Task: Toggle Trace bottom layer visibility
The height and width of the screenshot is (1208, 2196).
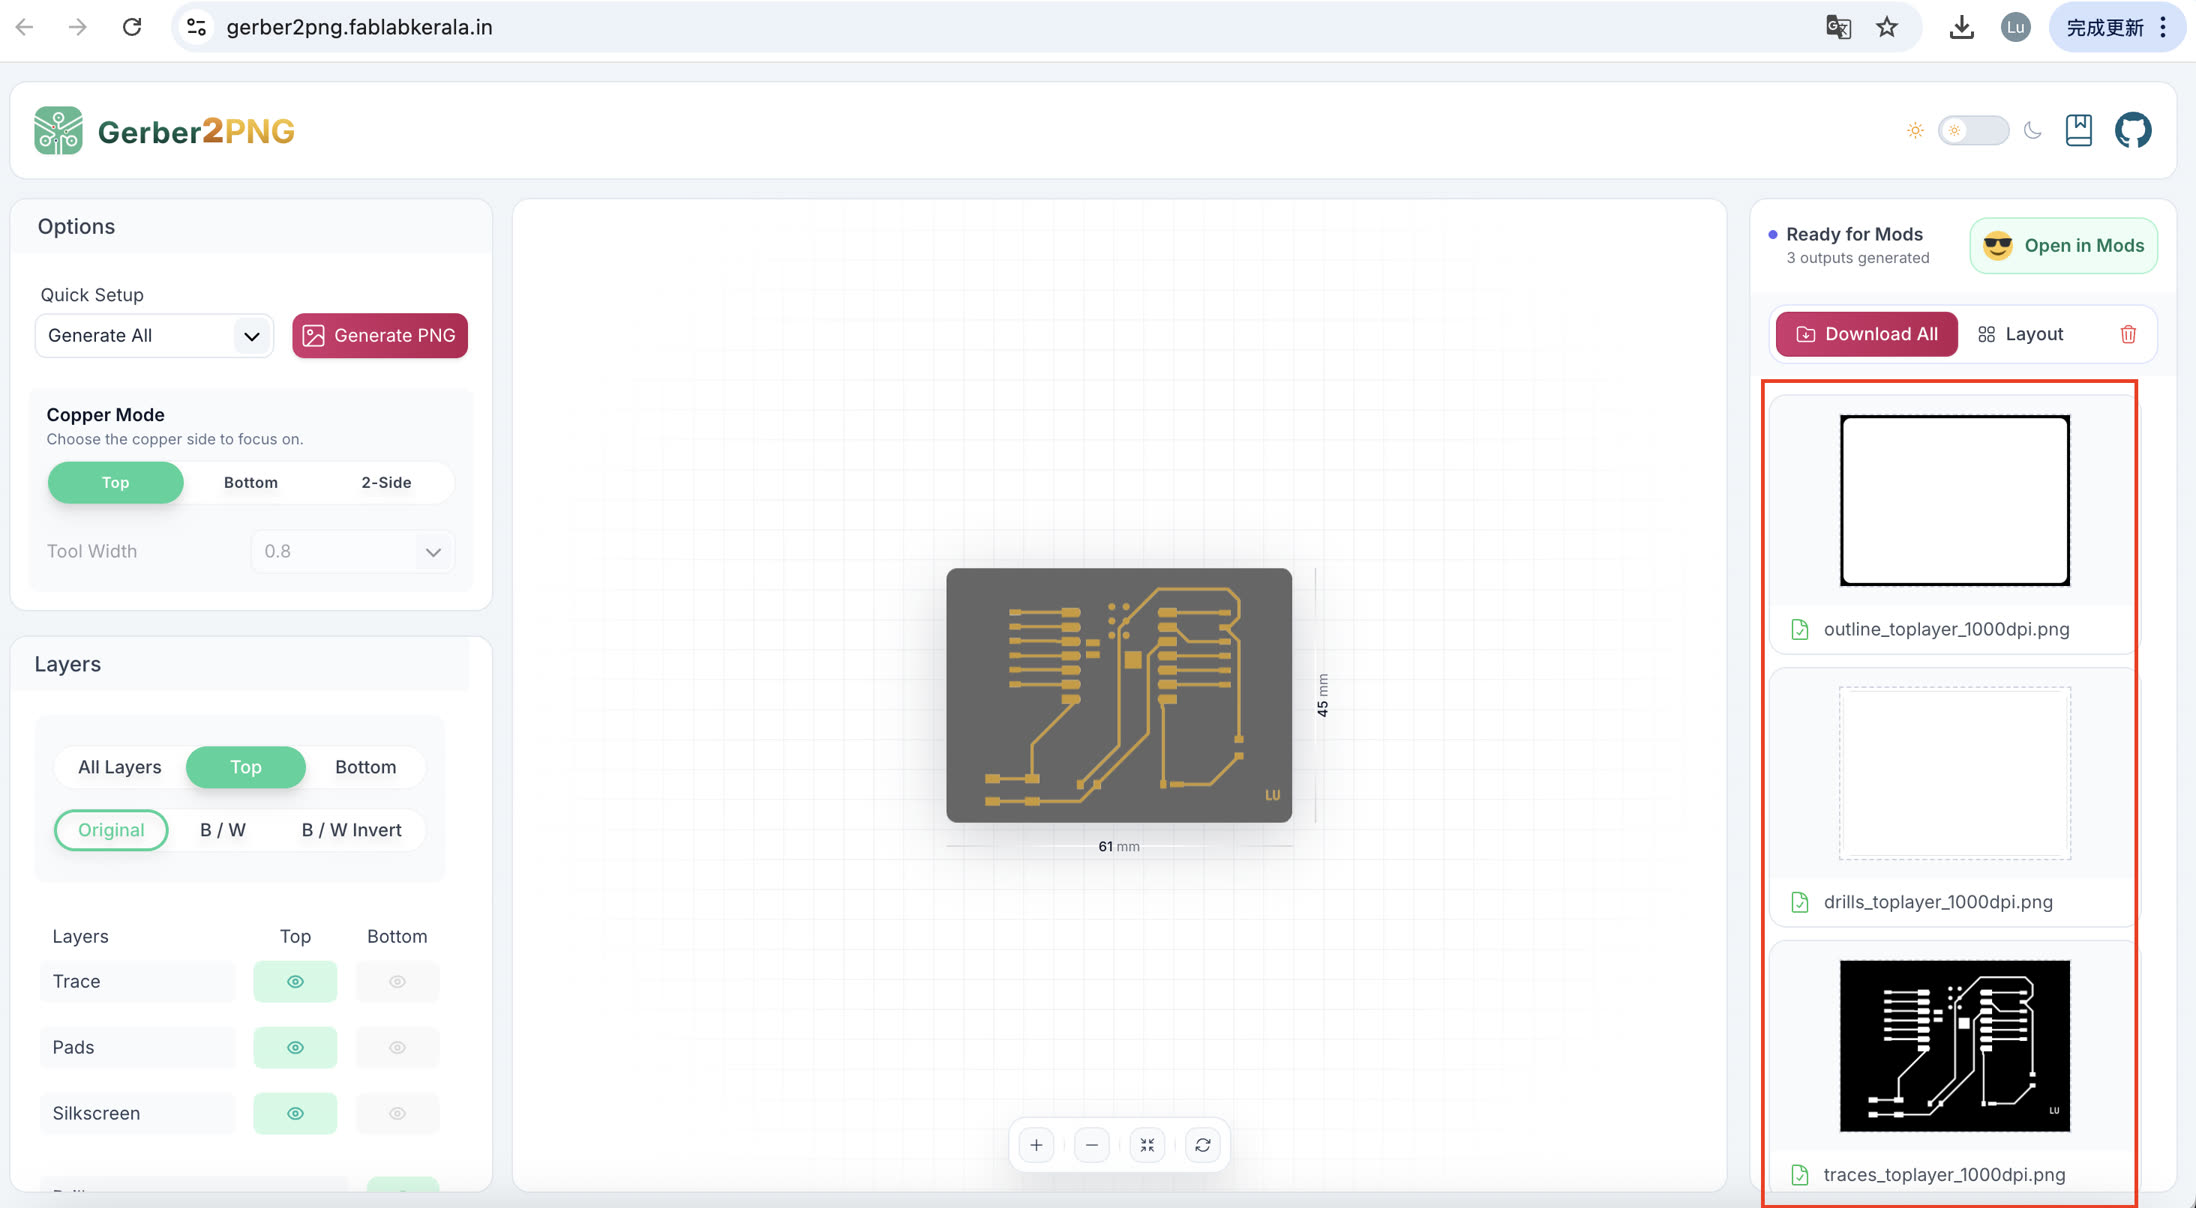Action: click(x=397, y=981)
